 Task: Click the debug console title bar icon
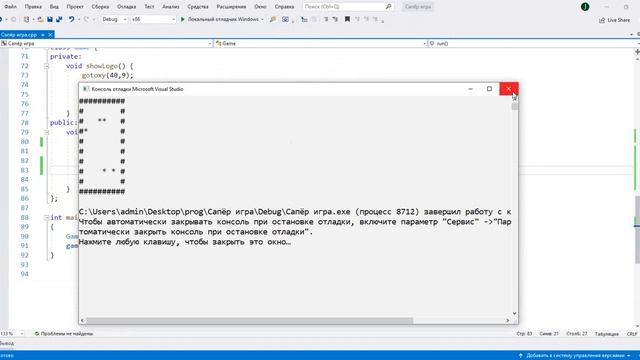click(85, 89)
